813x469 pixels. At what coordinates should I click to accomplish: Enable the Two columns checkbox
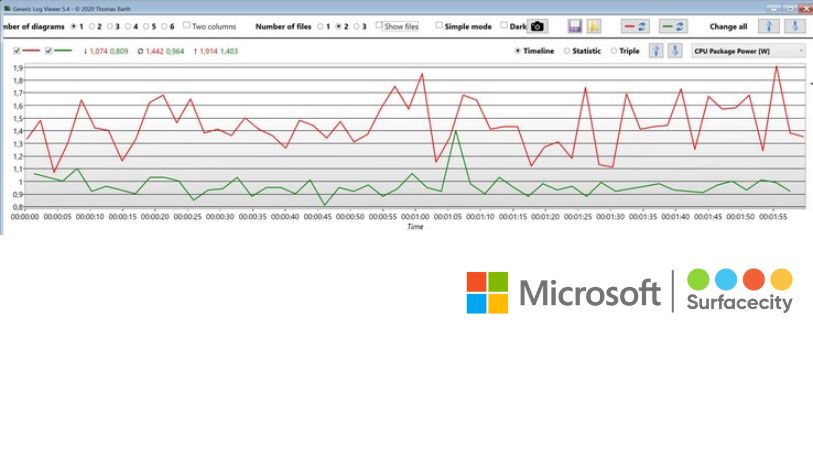tap(186, 26)
